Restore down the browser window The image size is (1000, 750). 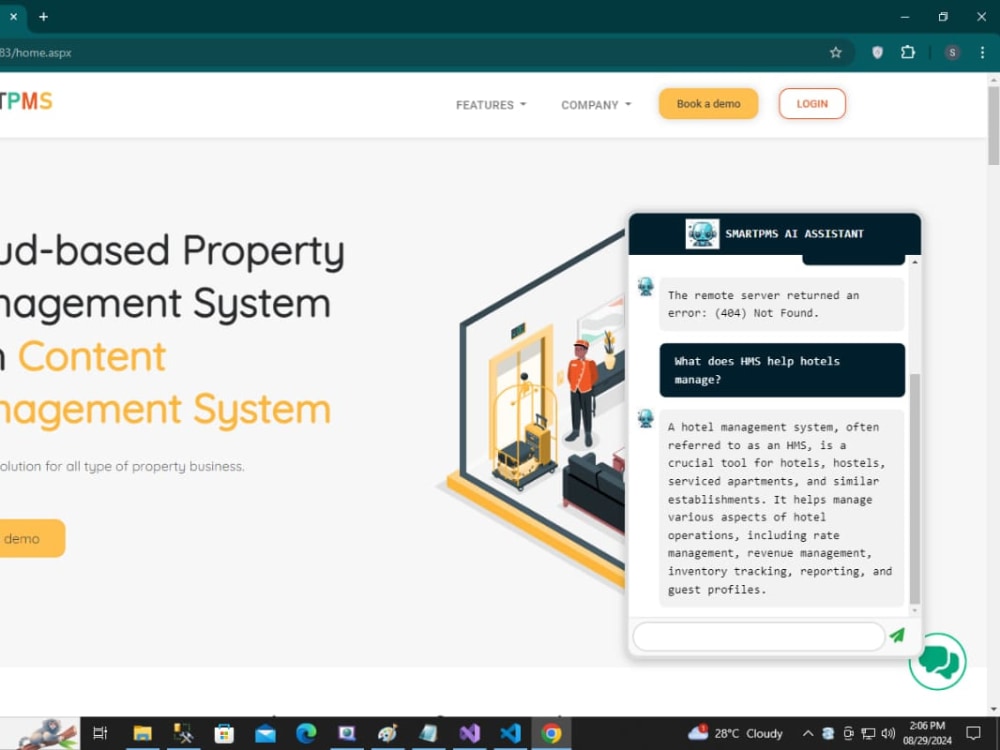tap(943, 17)
